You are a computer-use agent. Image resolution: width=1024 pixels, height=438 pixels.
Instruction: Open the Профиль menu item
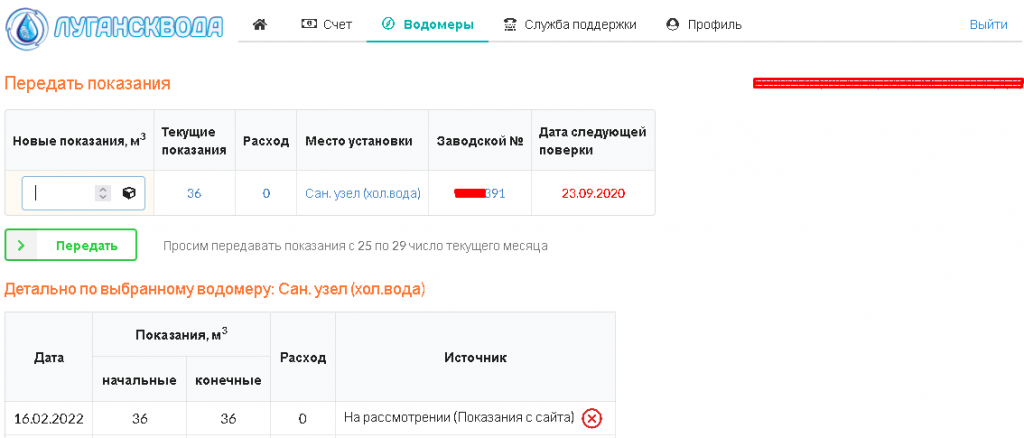tap(704, 24)
